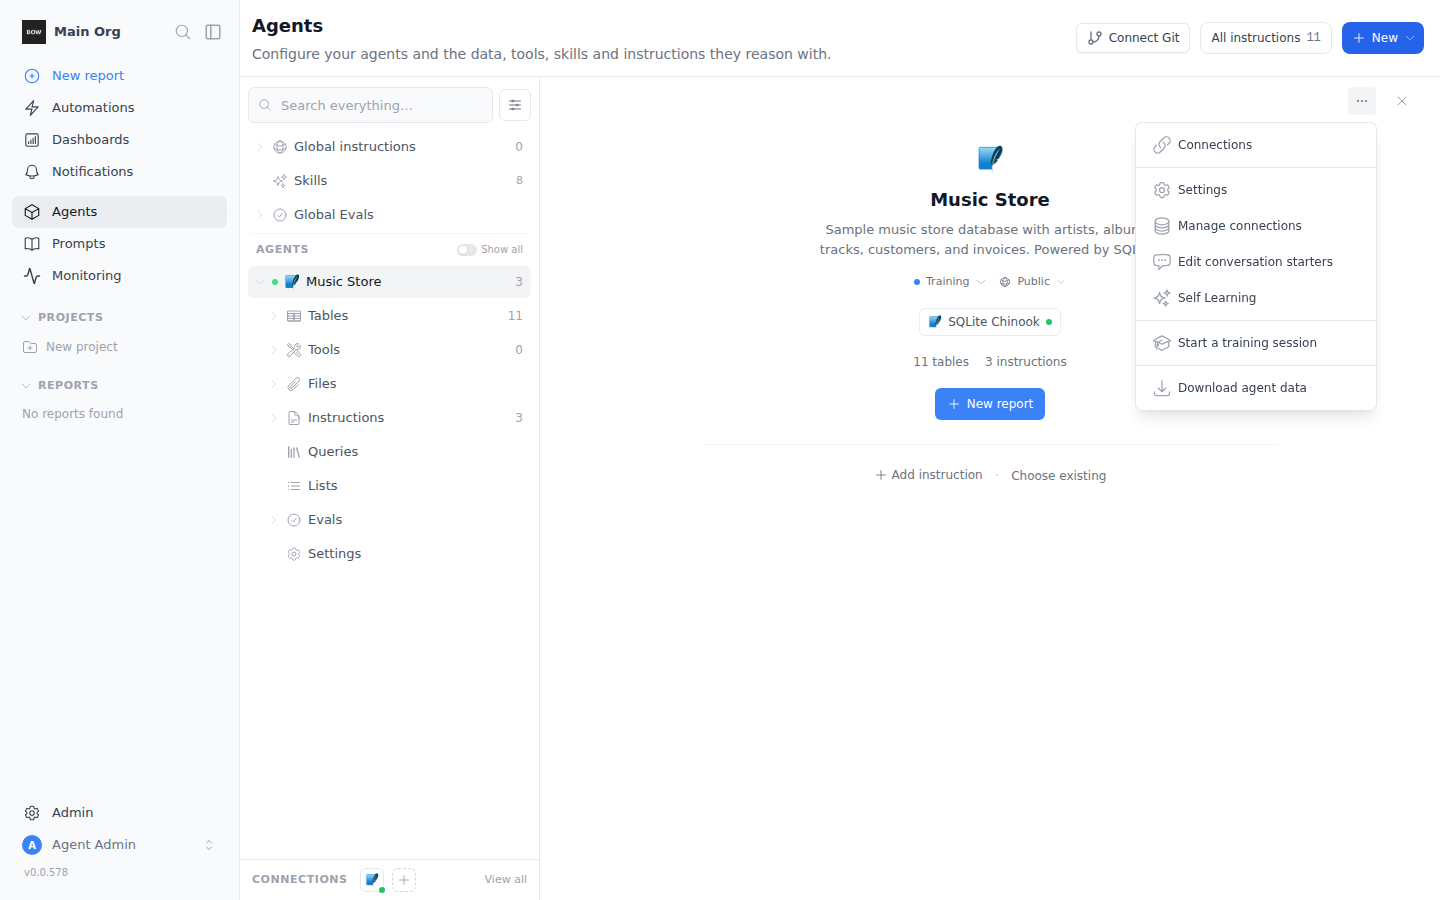Click the Add instruction link
This screenshot has height=900, width=1440.
pyautogui.click(x=929, y=475)
